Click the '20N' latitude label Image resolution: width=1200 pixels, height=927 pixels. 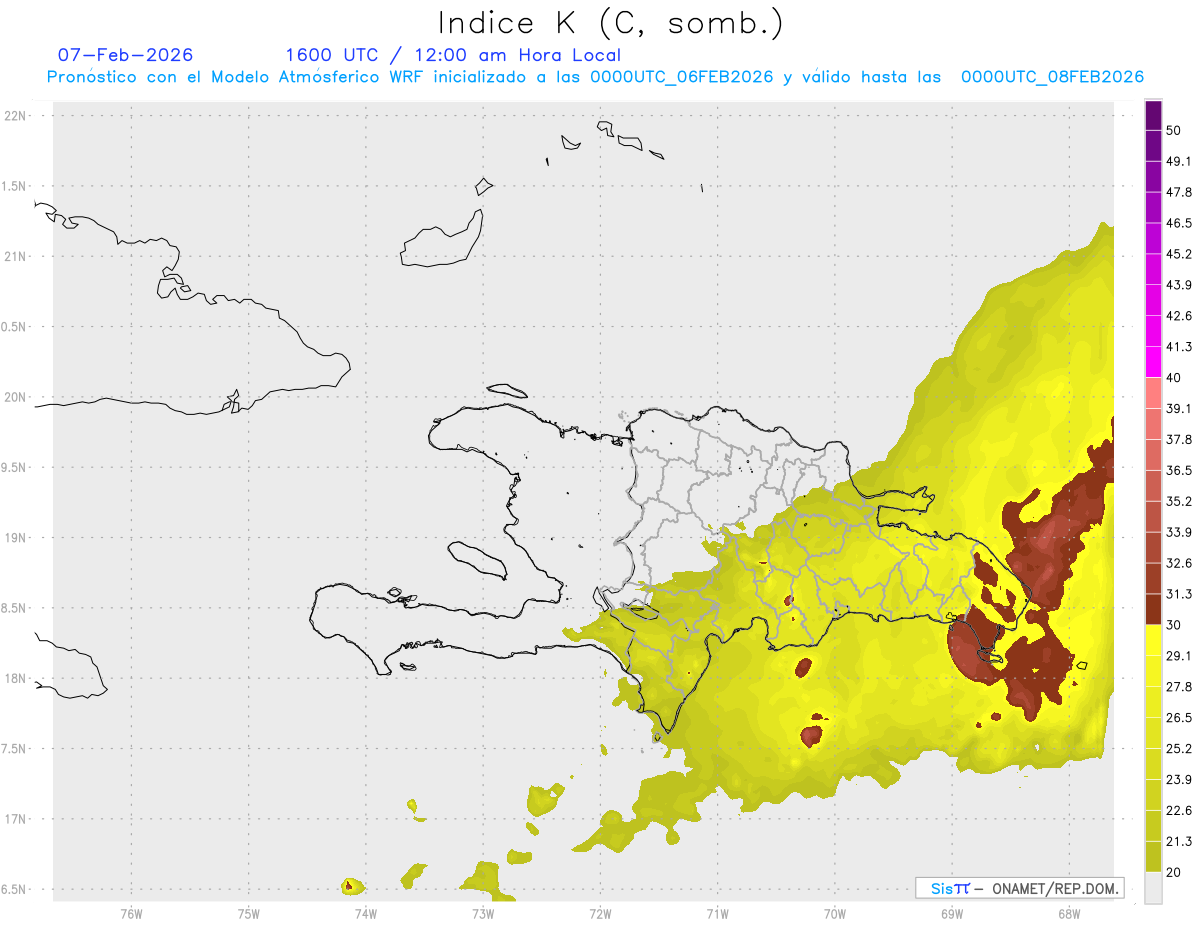click(x=15, y=397)
